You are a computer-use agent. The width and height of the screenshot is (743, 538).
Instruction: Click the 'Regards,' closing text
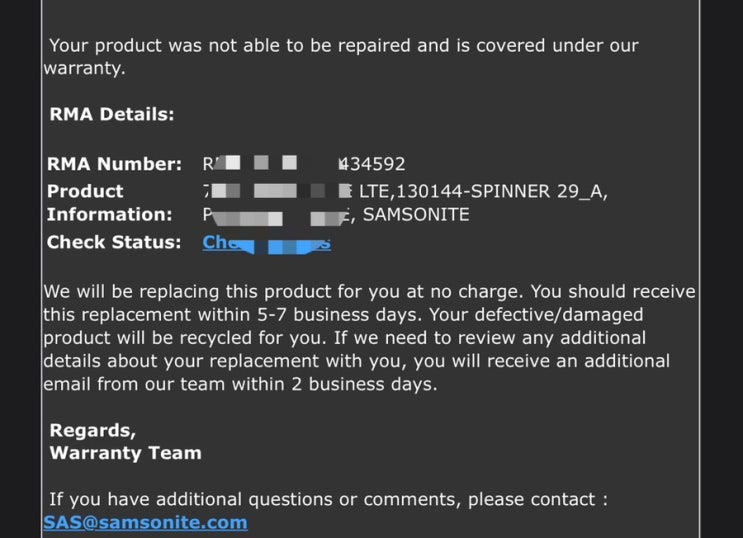(x=93, y=430)
